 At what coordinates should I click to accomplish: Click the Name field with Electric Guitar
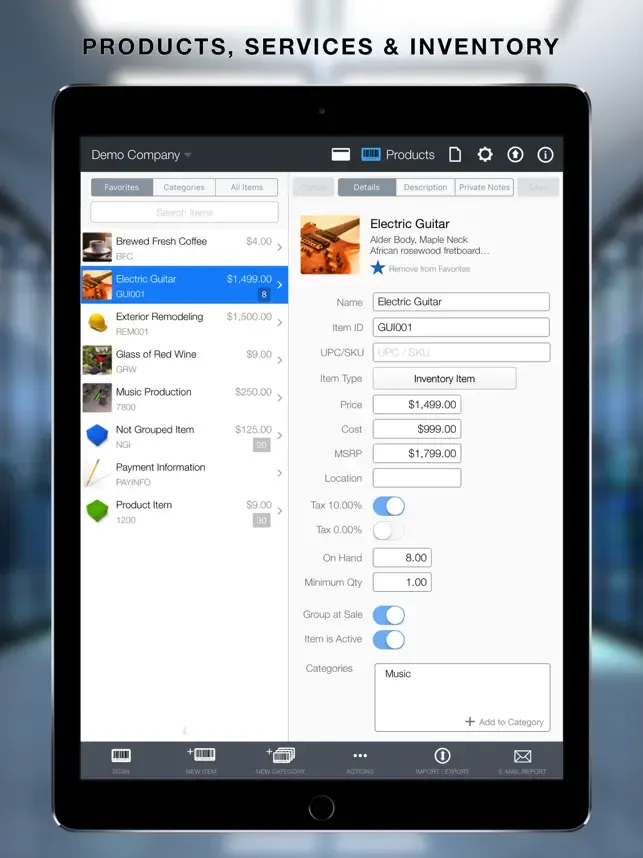coord(461,302)
